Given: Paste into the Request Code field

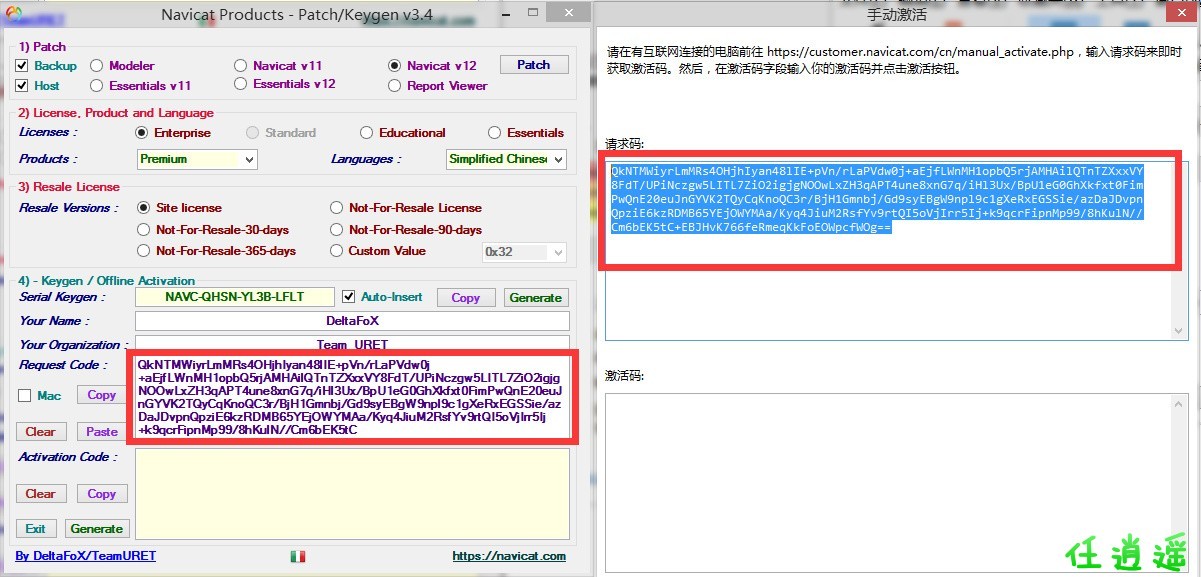Looking at the screenshot, I should (x=102, y=432).
